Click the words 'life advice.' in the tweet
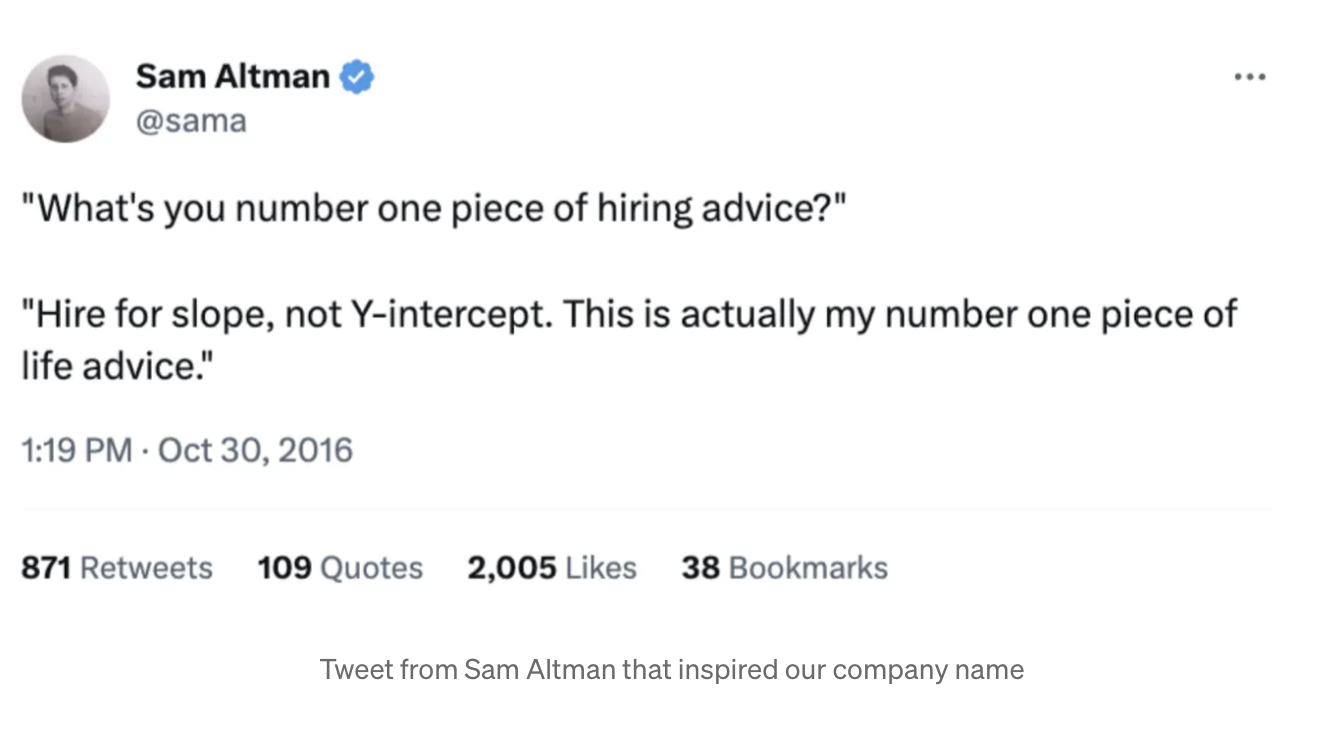The height and width of the screenshot is (744, 1332). pyautogui.click(x=118, y=366)
